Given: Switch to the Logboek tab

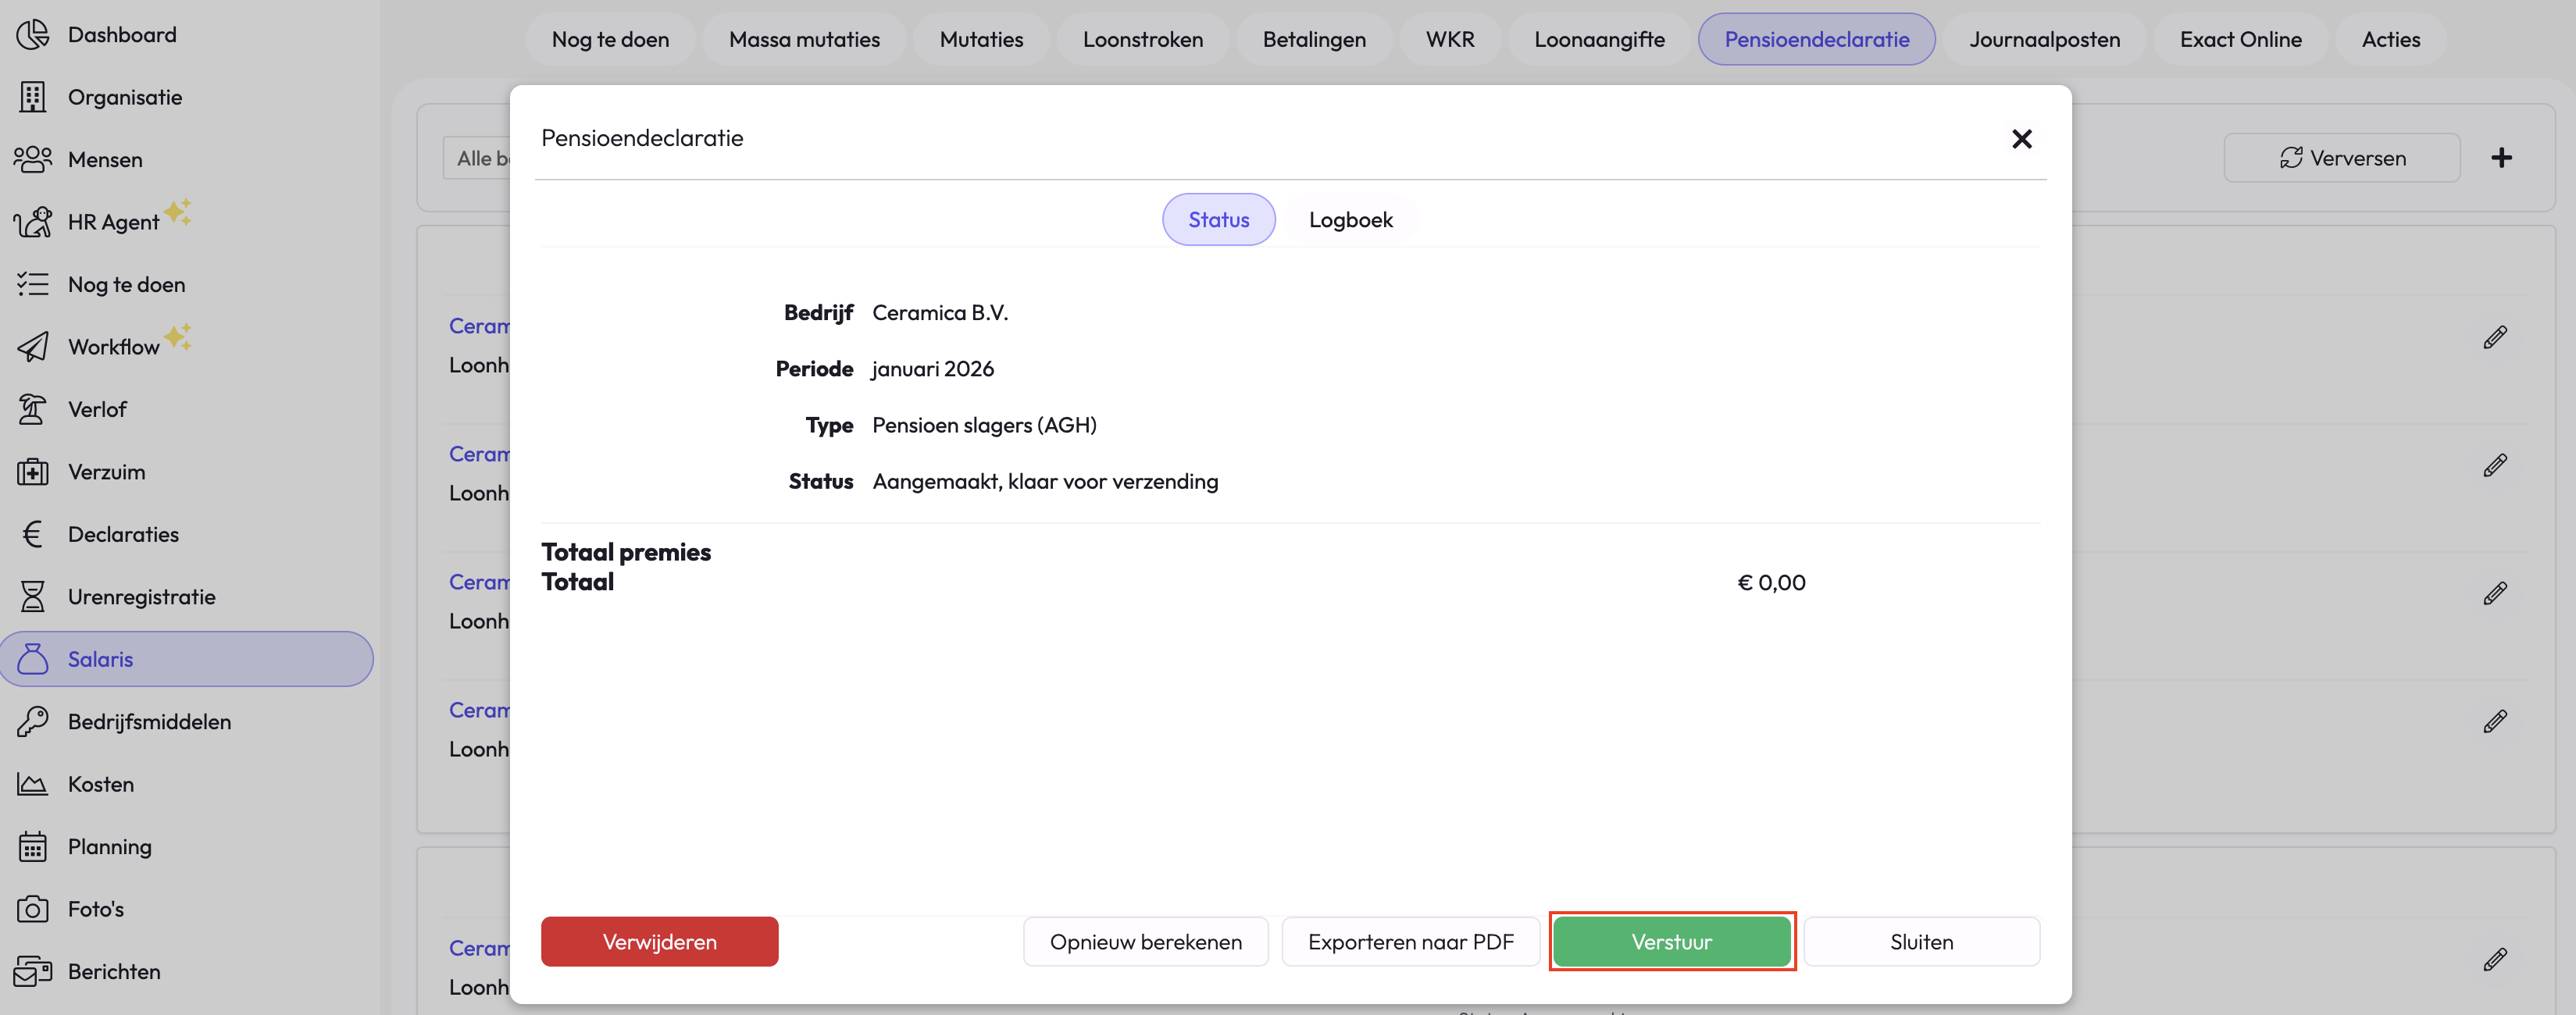Looking at the screenshot, I should 1350,220.
